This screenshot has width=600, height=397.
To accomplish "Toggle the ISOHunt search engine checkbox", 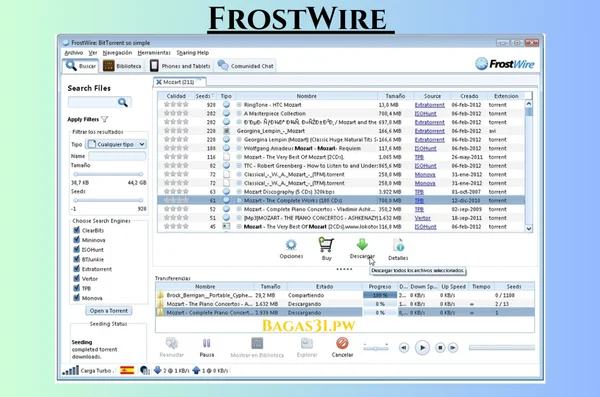I will [76, 249].
